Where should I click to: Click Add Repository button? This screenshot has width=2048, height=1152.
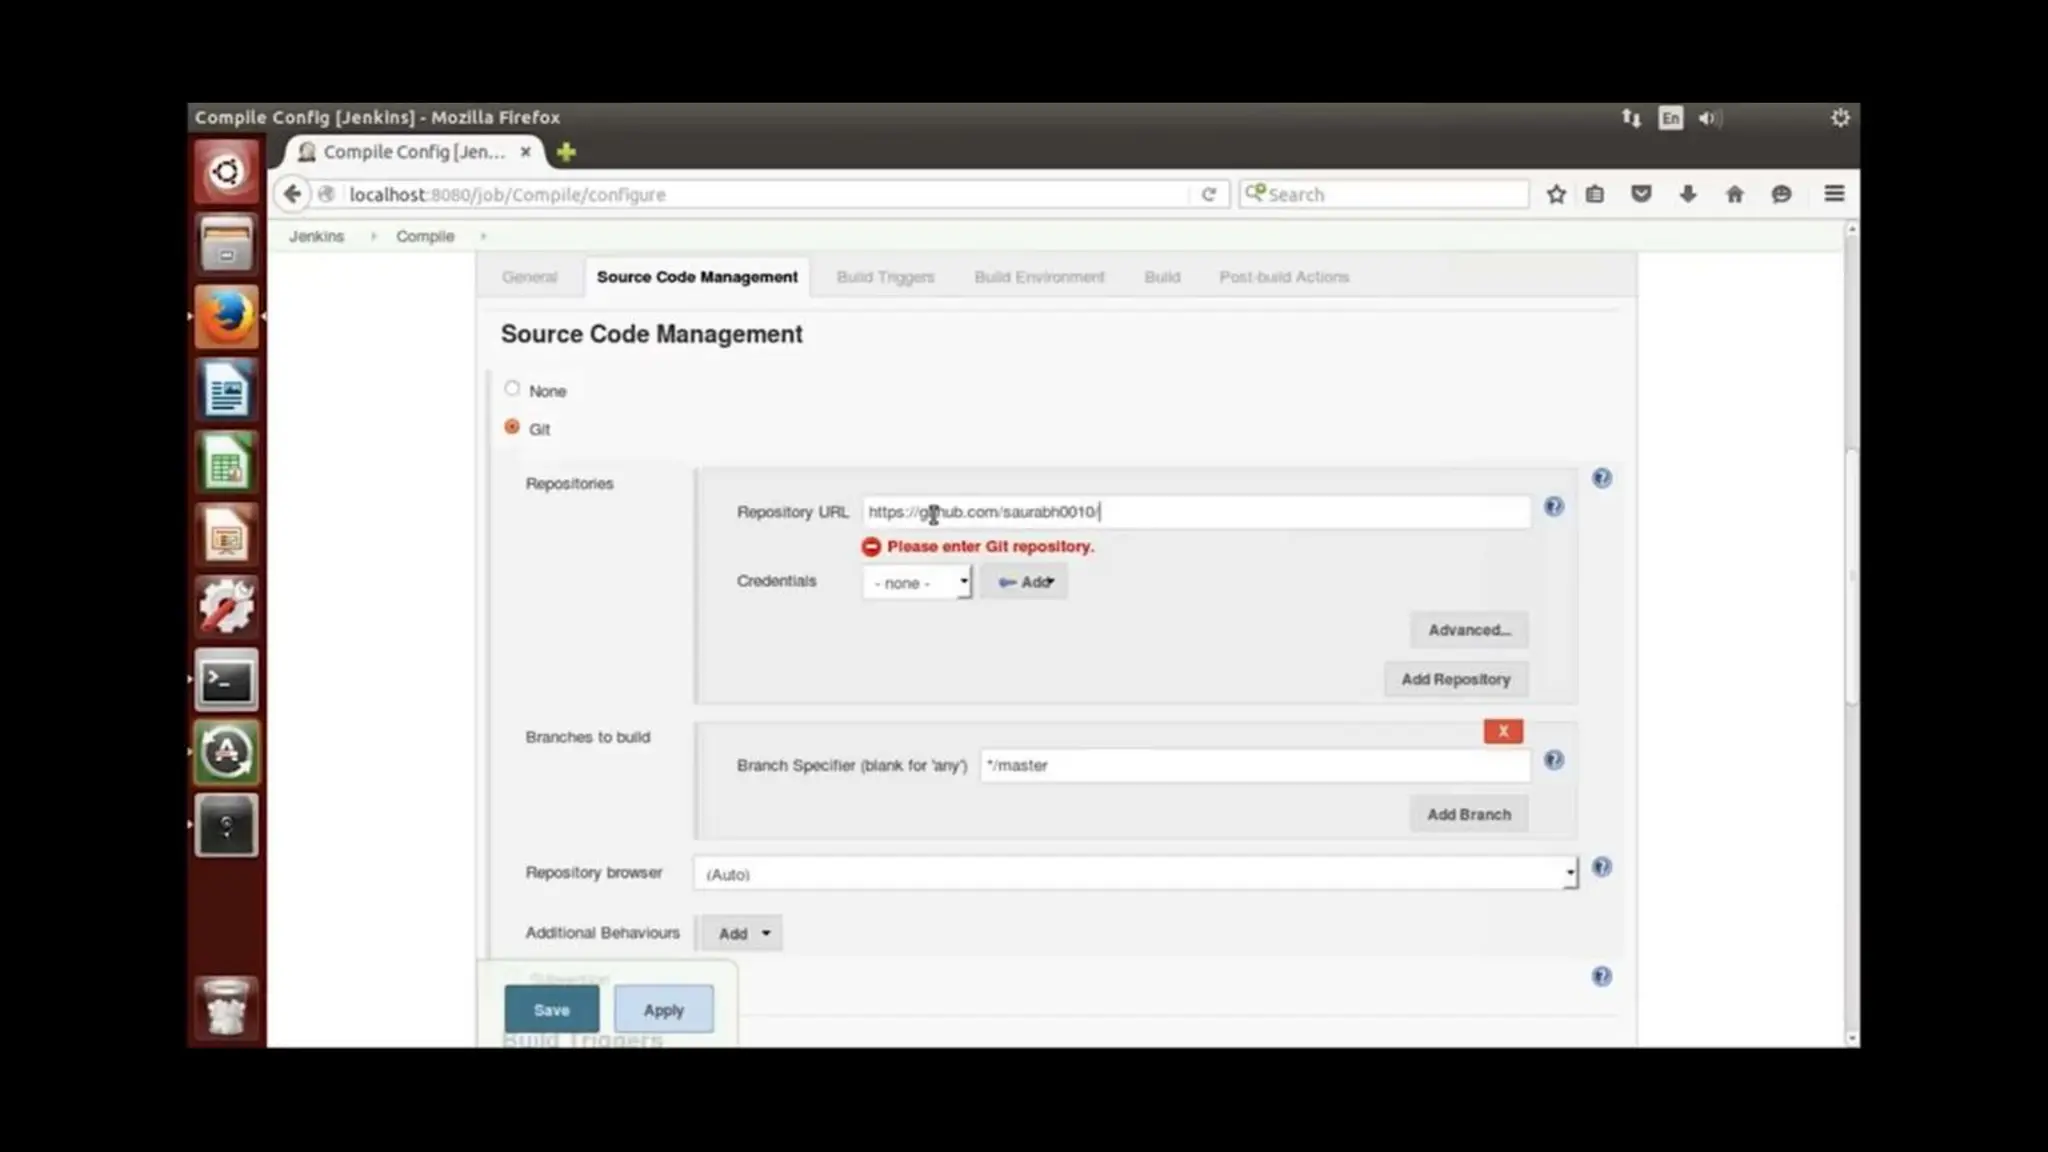coord(1456,679)
